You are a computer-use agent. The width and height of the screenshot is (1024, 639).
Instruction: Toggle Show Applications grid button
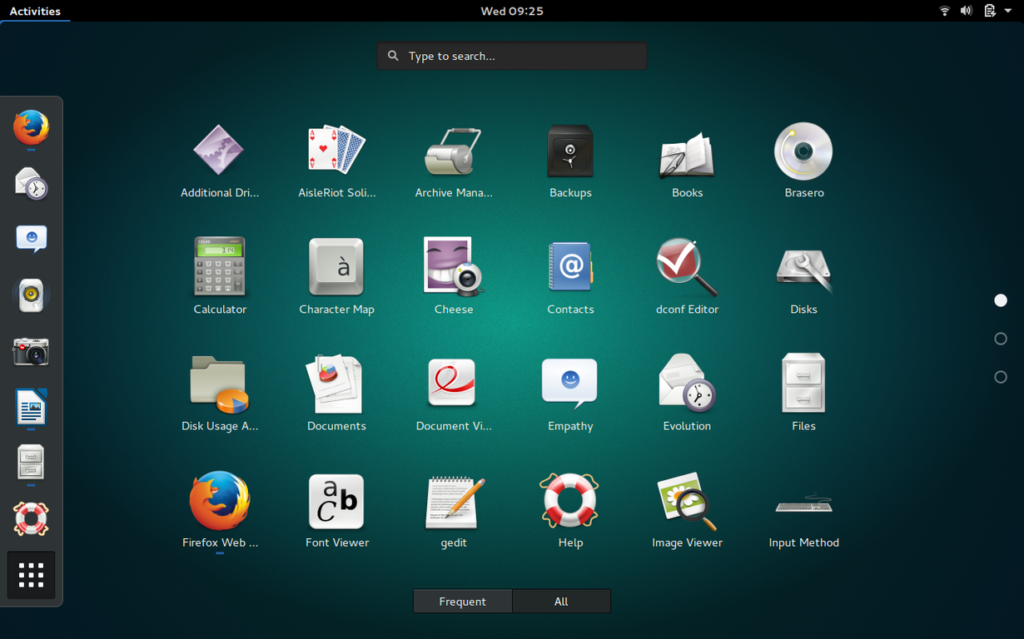(31, 575)
